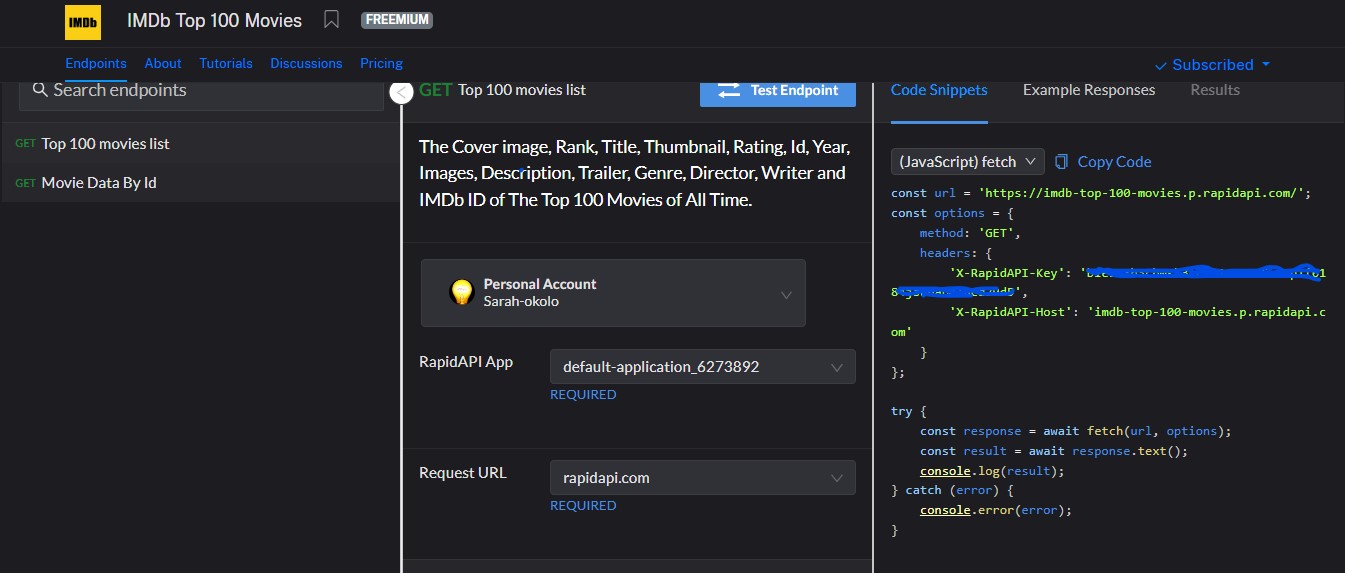Select the Top 100 movies list endpoint

point(200,144)
